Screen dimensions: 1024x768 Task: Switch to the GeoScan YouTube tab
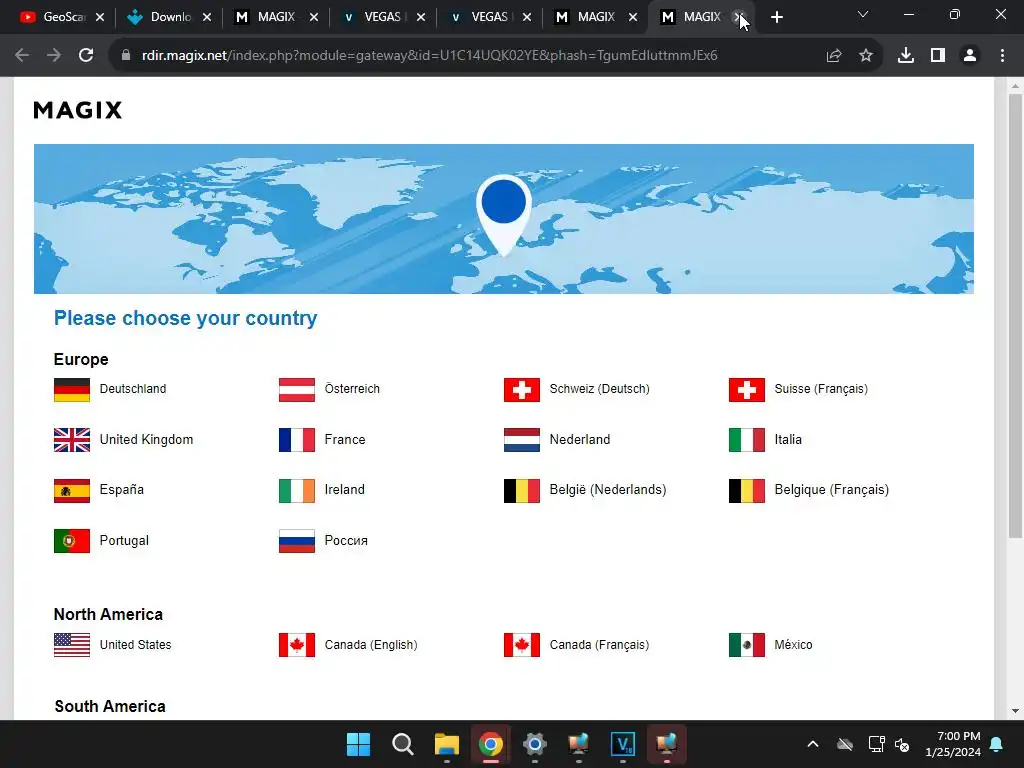[55, 17]
